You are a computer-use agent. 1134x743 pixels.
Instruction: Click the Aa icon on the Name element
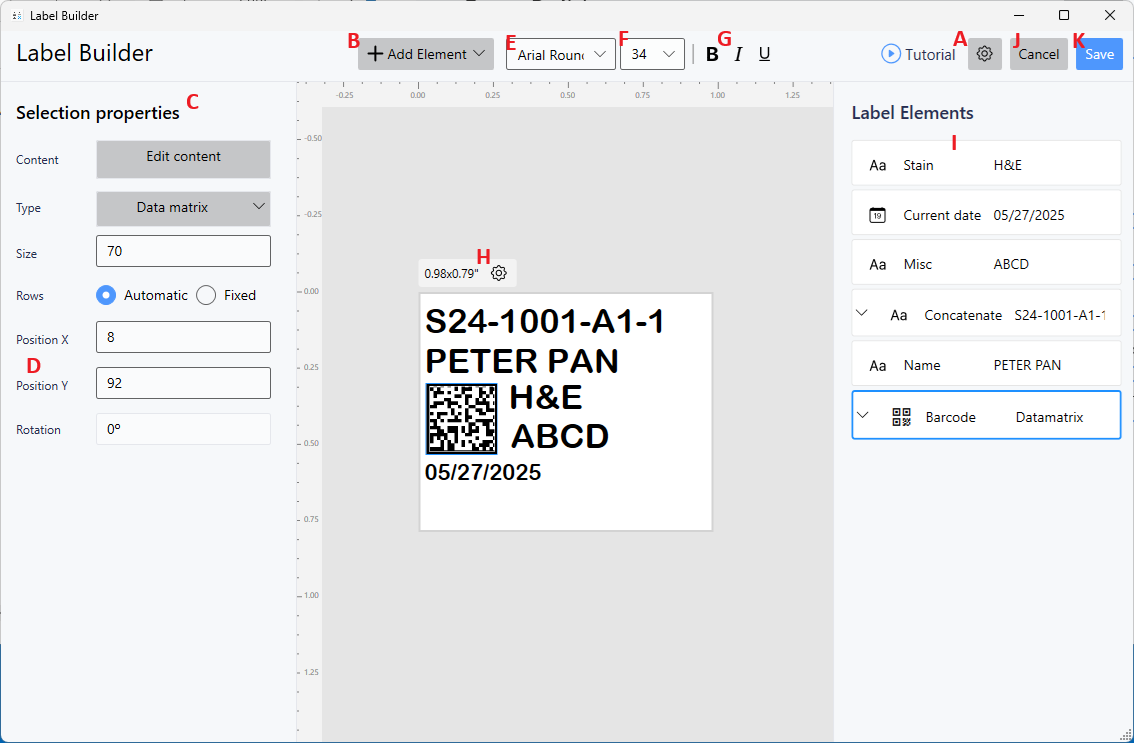pyautogui.click(x=877, y=364)
